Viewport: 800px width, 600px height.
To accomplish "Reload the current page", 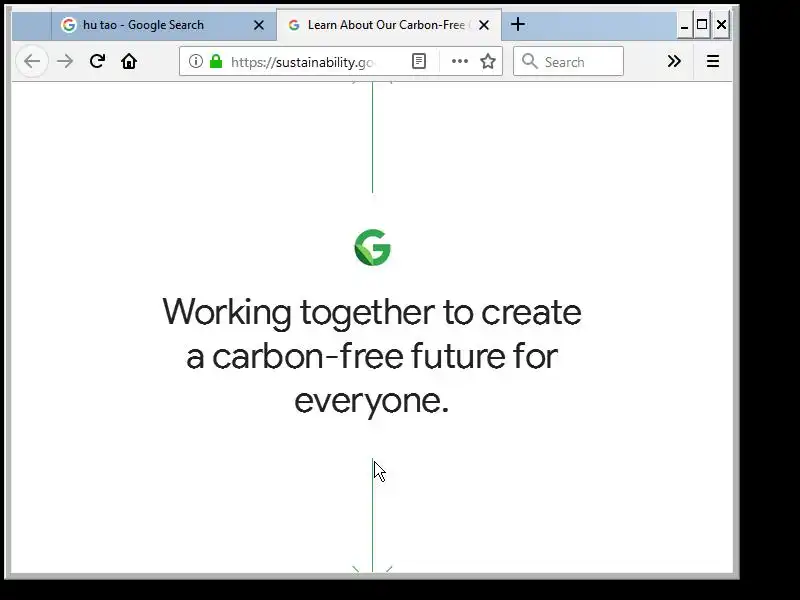I will [x=97, y=61].
